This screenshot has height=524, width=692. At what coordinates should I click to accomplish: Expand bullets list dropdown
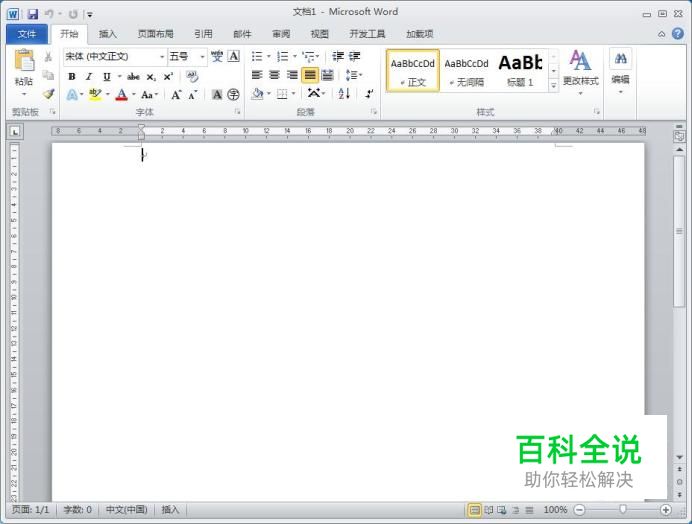coord(268,57)
